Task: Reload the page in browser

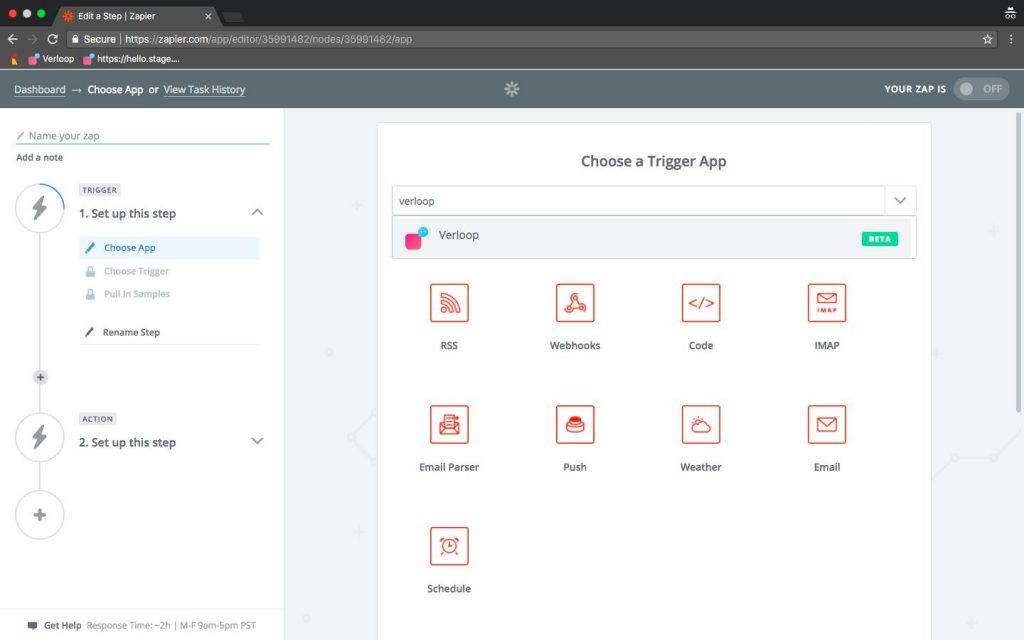Action: [53, 39]
